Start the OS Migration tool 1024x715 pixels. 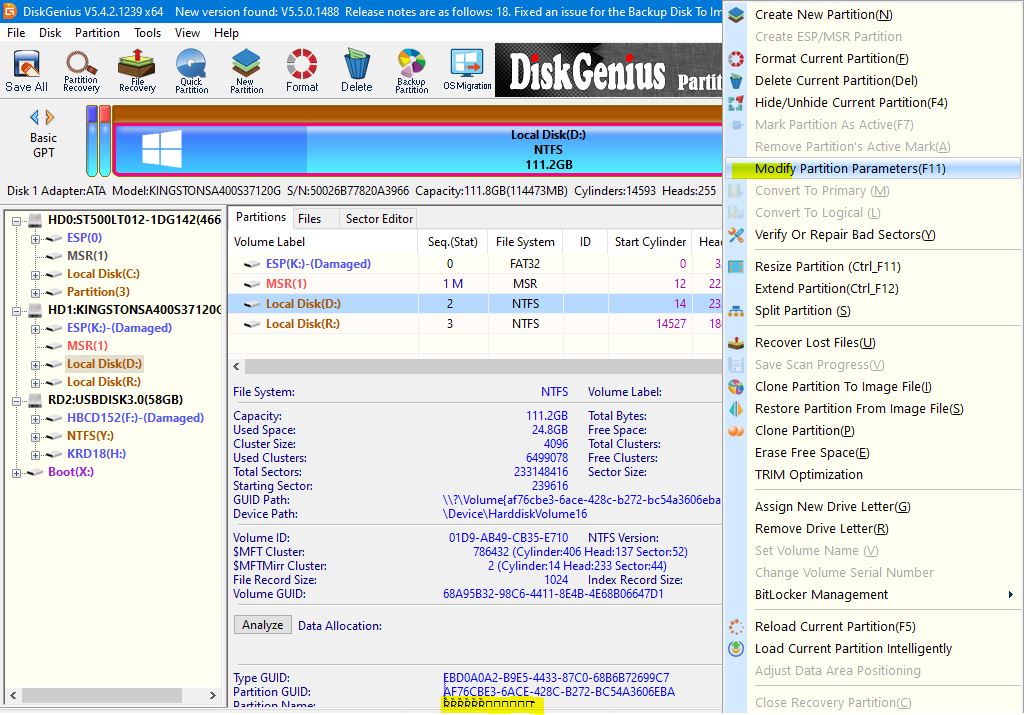(x=467, y=70)
